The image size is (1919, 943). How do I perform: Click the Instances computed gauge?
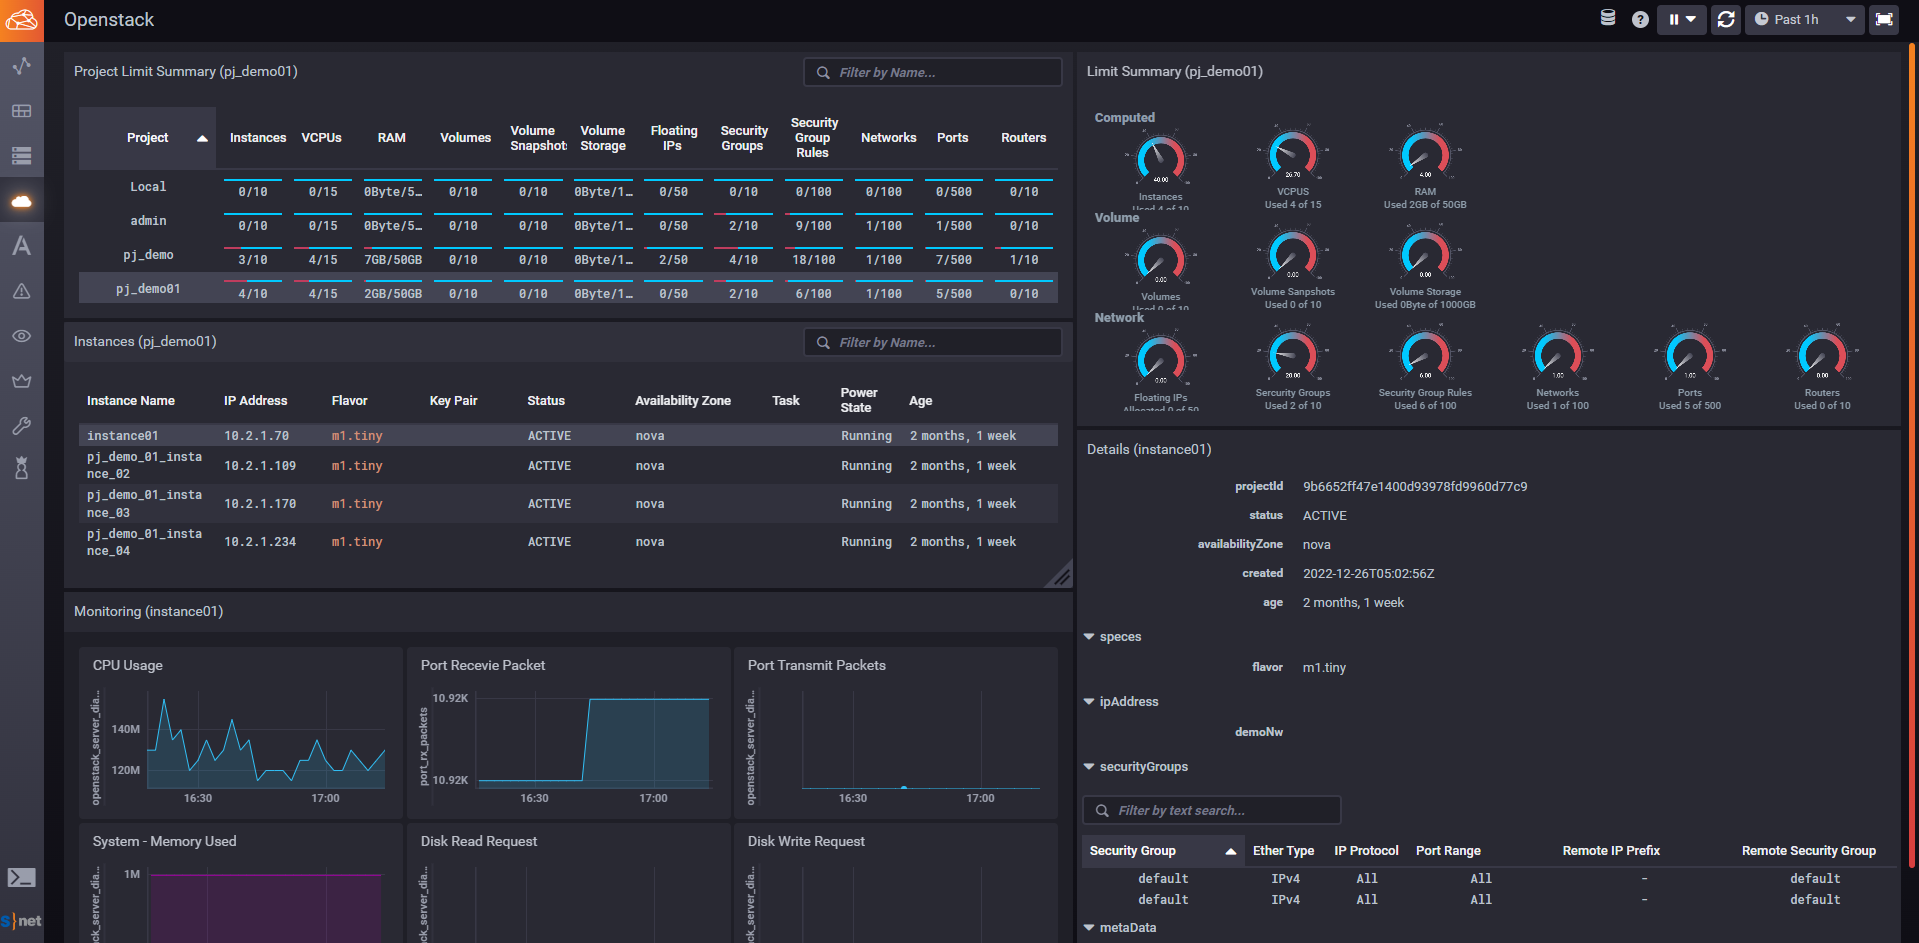(1161, 158)
